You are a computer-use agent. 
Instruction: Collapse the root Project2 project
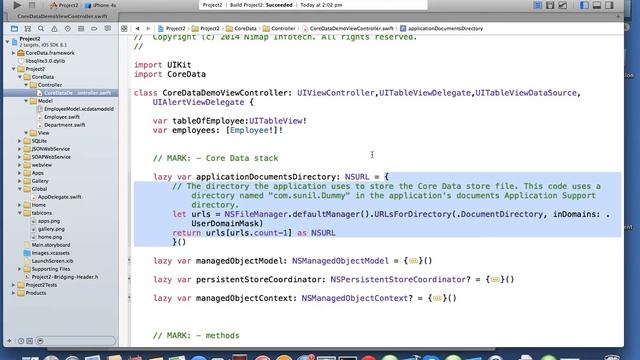pos(7,41)
